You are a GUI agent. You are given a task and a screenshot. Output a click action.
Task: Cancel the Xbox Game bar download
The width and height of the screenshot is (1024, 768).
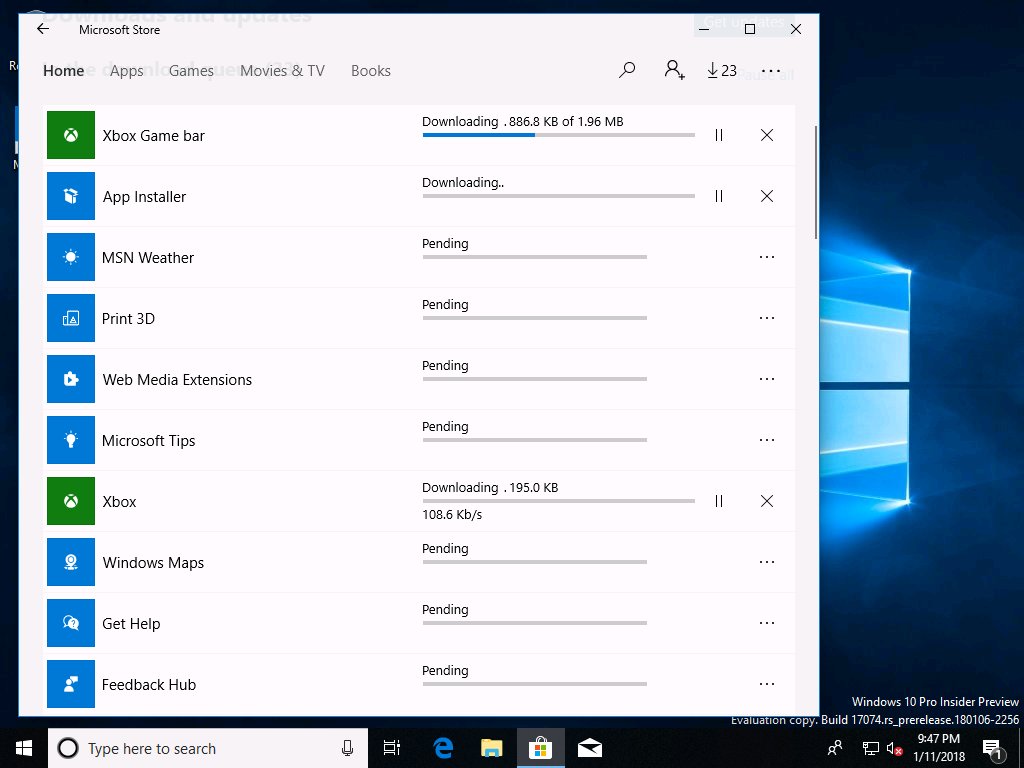767,135
